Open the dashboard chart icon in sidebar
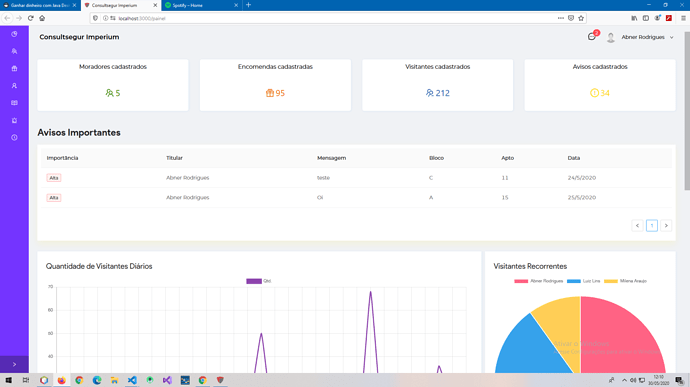Image resolution: width=690 pixels, height=387 pixels. click(14, 34)
